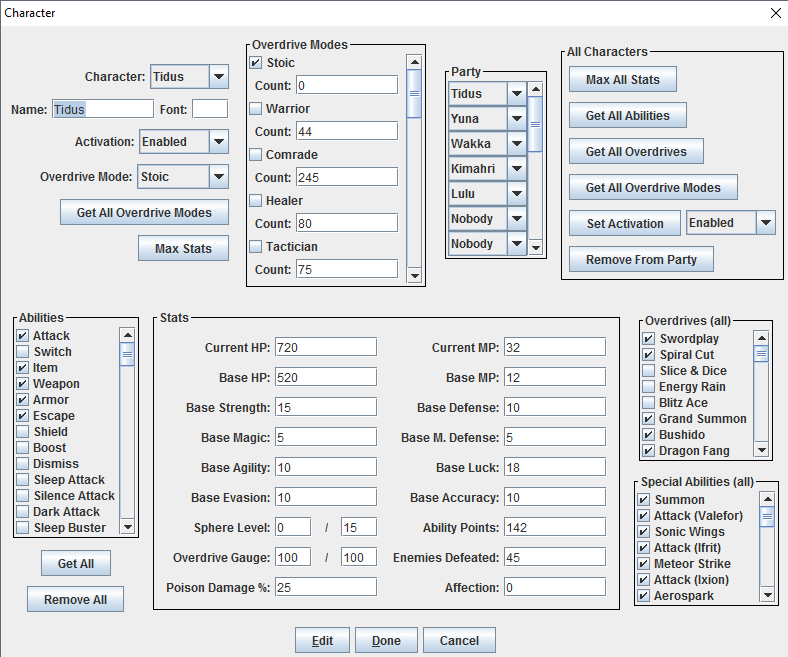Image resolution: width=788 pixels, height=657 pixels.
Task: Click the Remove All abilities button
Action: (75, 599)
